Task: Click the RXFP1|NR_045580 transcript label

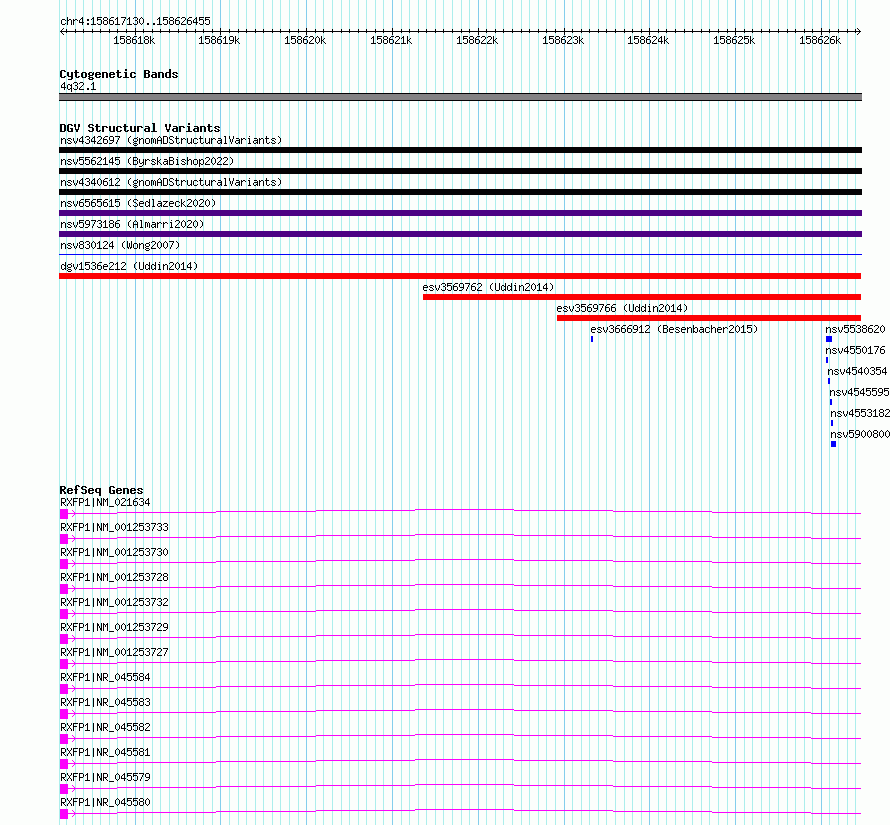Action: (x=106, y=802)
